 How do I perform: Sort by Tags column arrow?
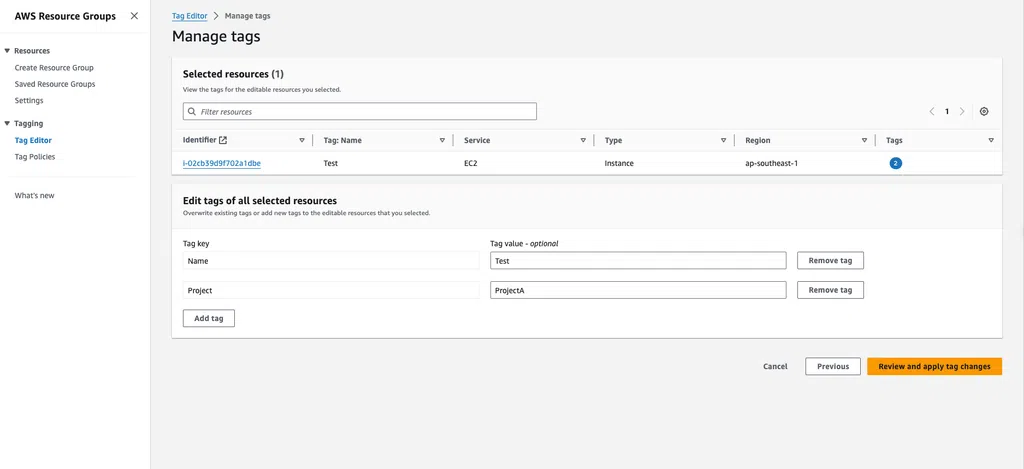(x=991, y=140)
